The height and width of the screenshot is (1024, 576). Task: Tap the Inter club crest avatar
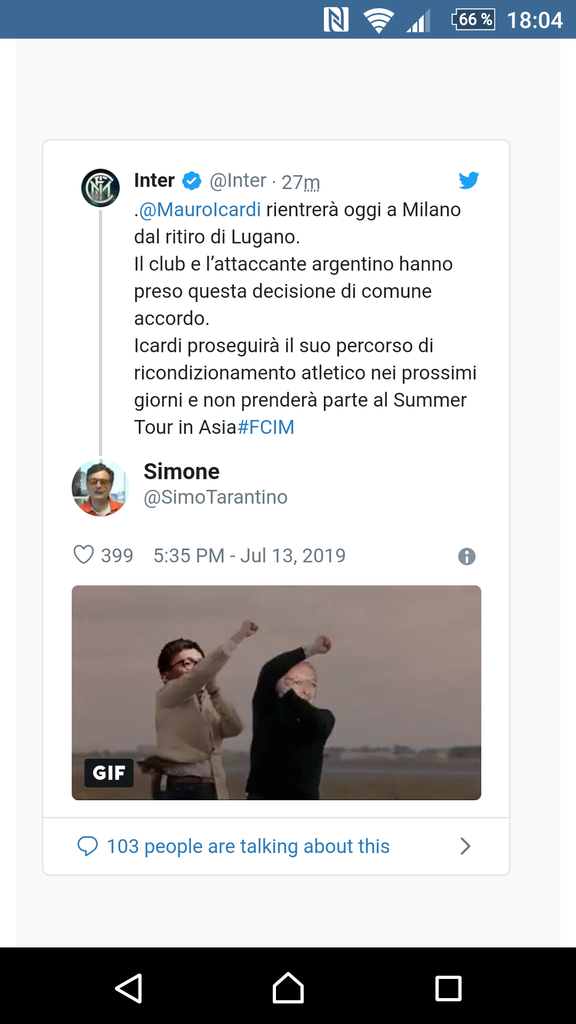click(x=100, y=185)
